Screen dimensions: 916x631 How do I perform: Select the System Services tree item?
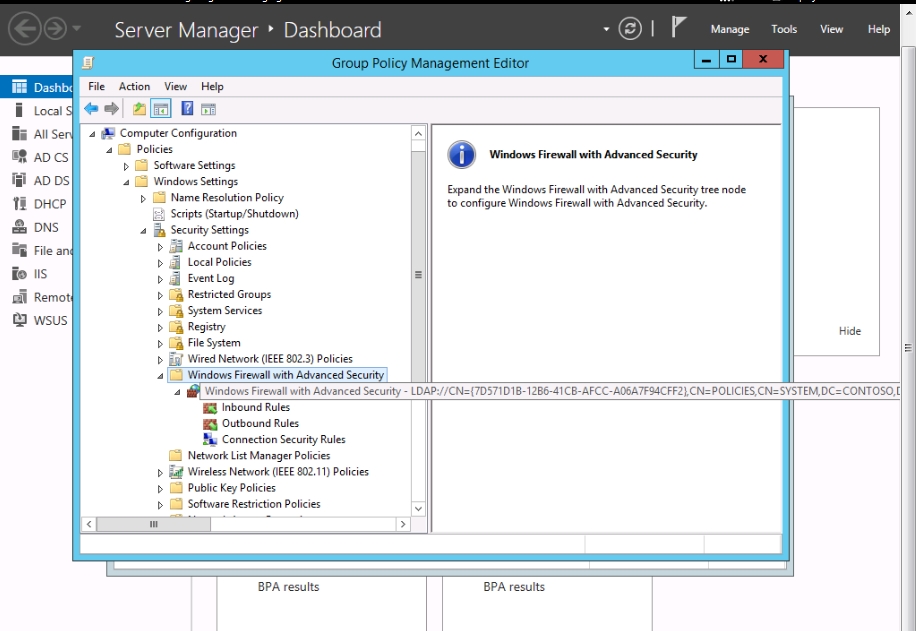(x=224, y=310)
